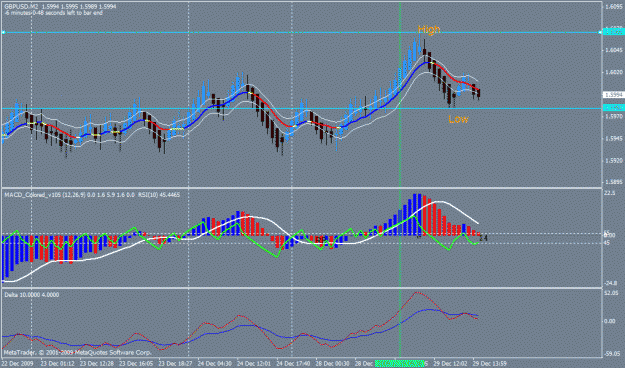Click the green highlighted date tag on time axis
The image size is (625, 368).
[x=400, y=364]
